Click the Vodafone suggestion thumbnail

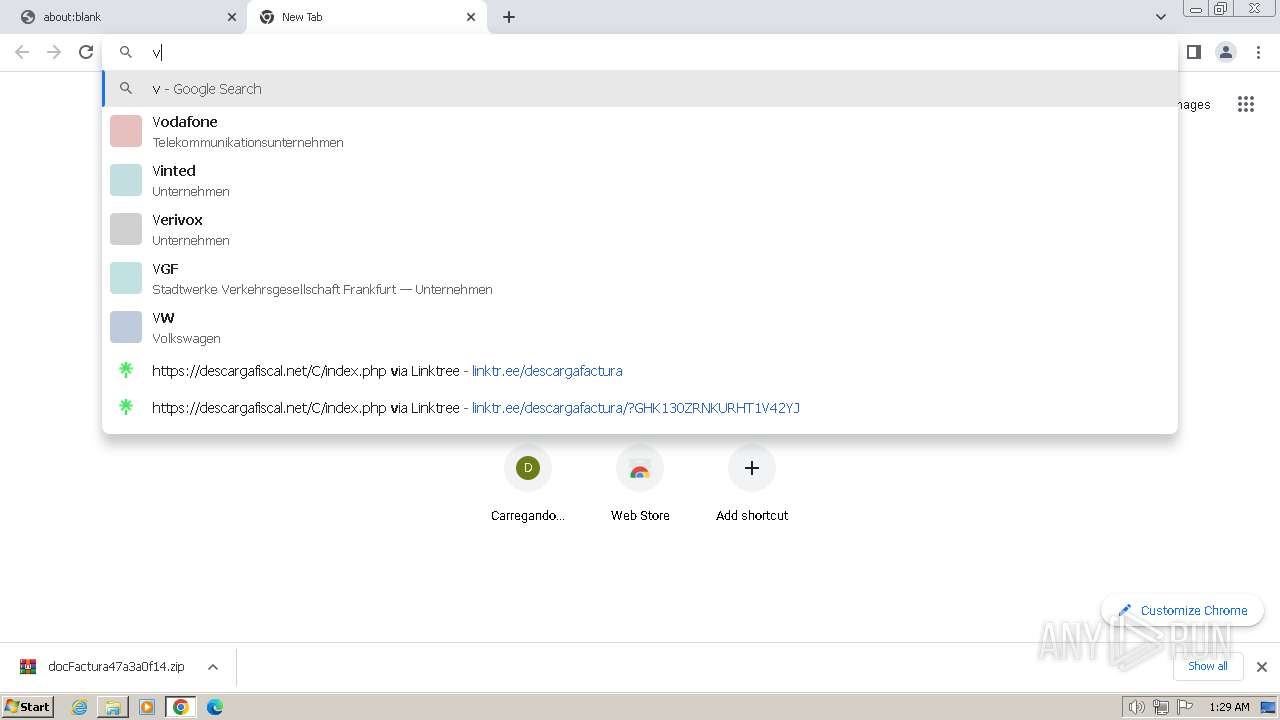(126, 131)
